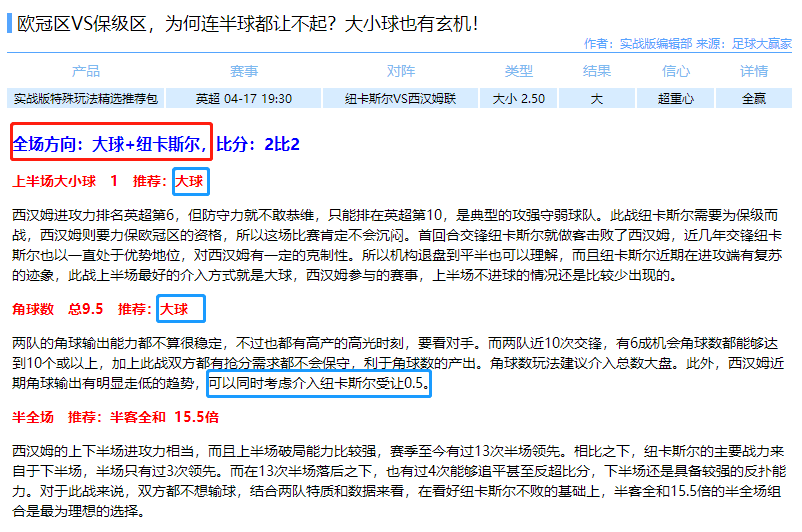Viewport: 802px width, 532px height.
Task: Select the 全赢 detail cell
Action: (x=754, y=98)
